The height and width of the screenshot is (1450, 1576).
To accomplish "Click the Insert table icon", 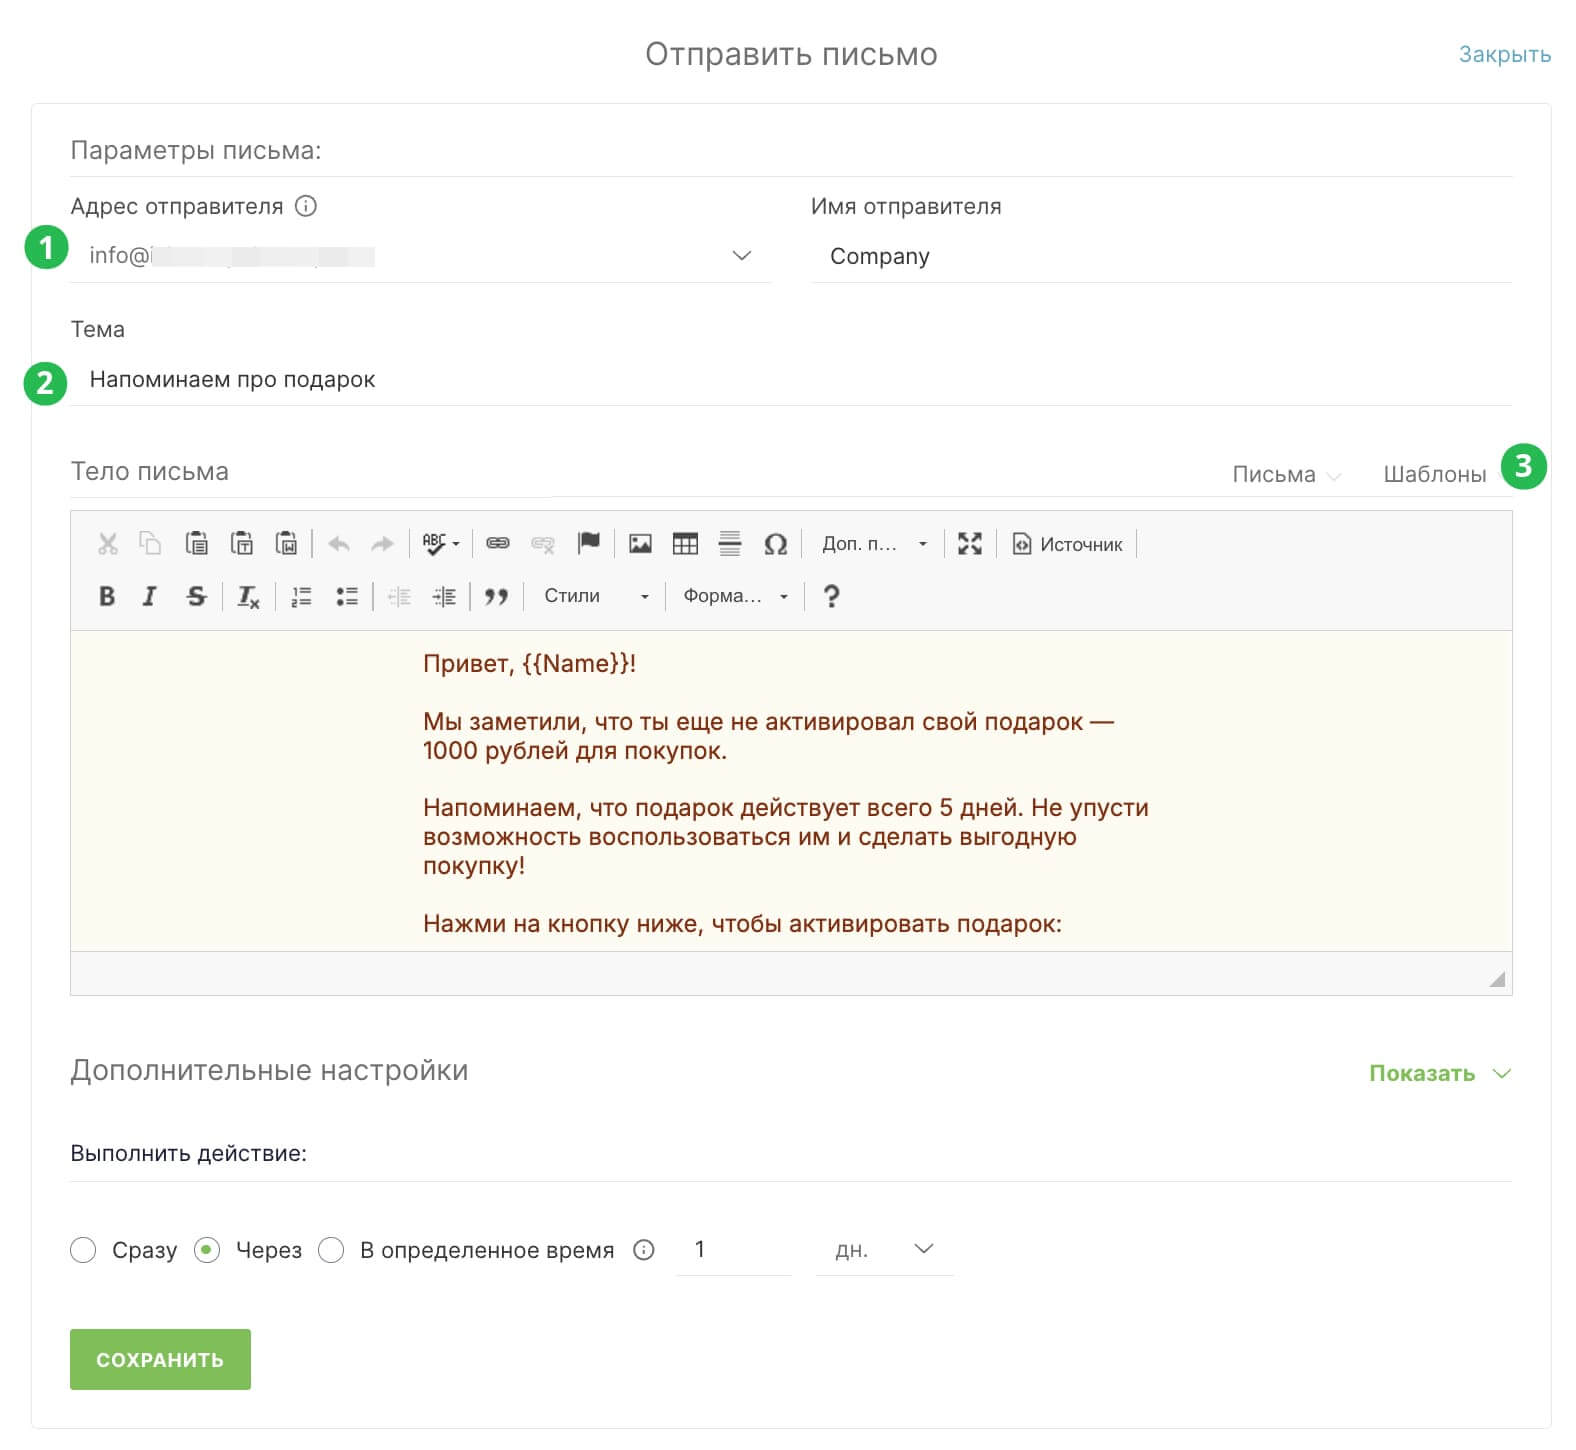I will click(x=685, y=544).
